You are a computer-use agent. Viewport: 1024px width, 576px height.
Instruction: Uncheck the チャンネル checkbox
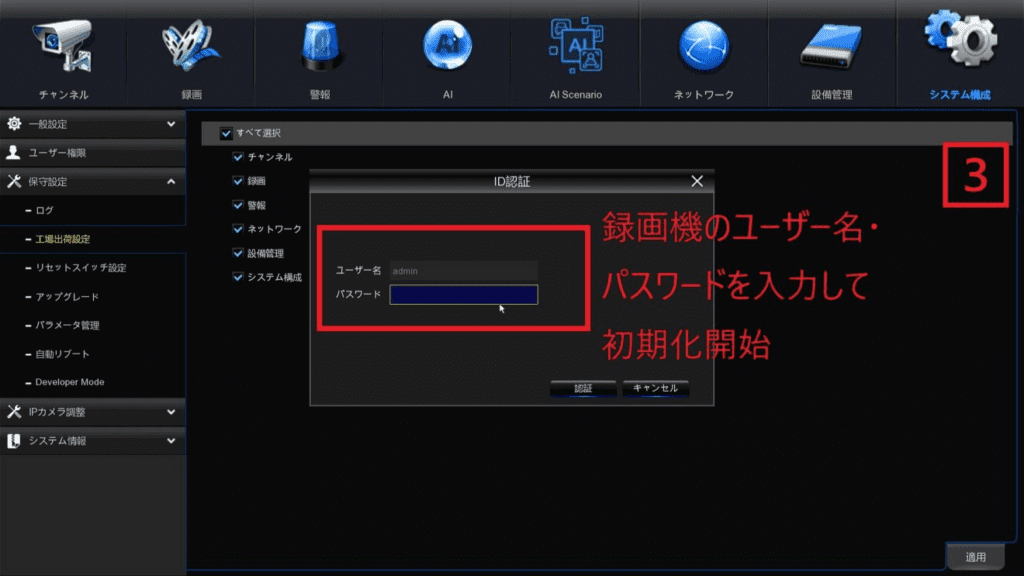(x=238, y=157)
